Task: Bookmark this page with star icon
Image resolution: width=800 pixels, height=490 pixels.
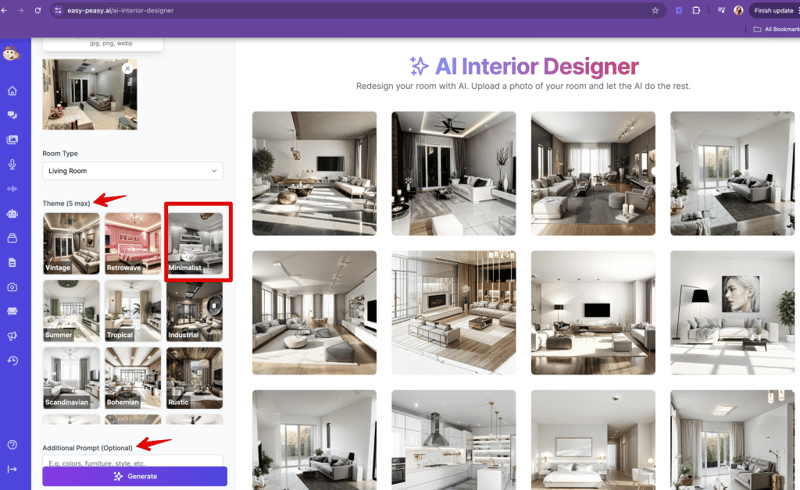Action: click(655, 10)
